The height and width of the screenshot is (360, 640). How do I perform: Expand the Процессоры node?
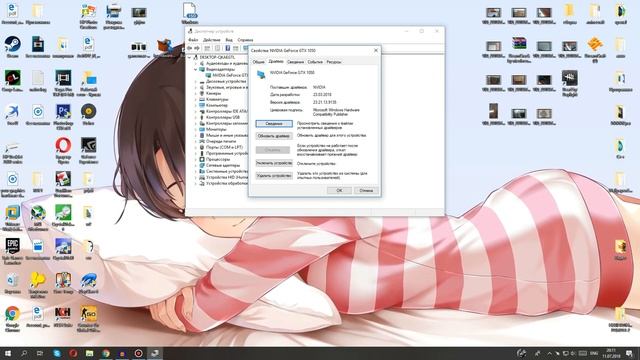(196, 159)
